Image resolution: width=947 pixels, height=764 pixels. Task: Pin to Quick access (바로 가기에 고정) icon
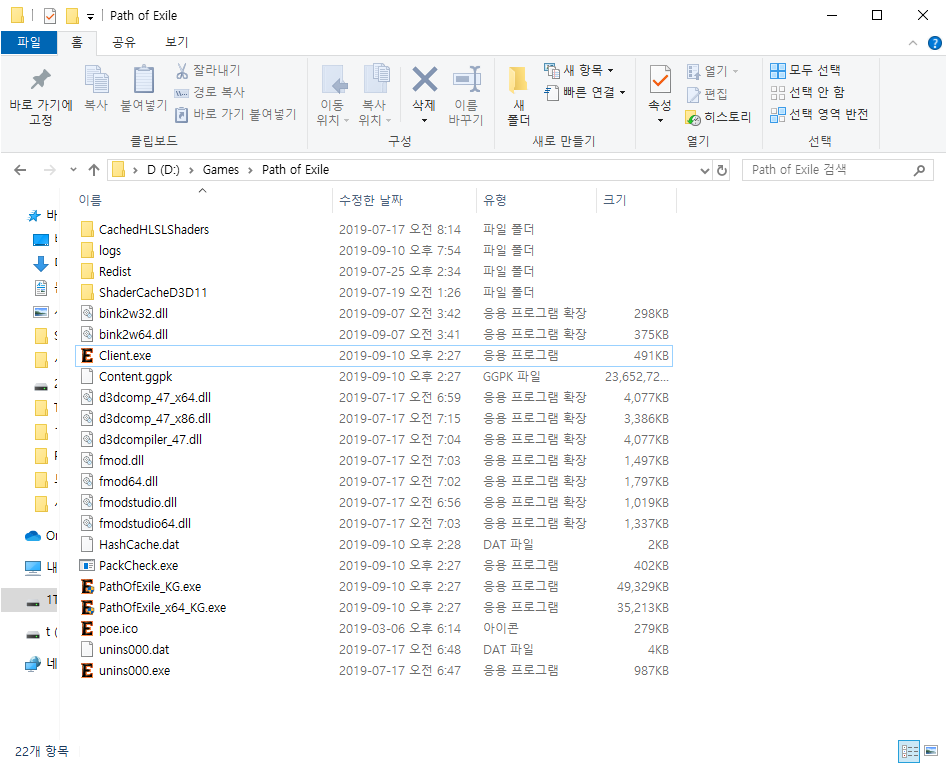[x=40, y=79]
